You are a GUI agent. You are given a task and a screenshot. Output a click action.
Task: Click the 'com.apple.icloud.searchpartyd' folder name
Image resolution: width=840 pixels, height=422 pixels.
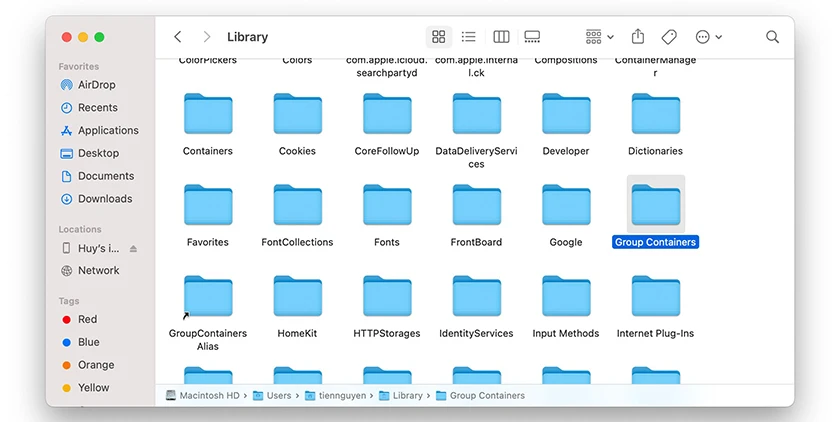[387, 66]
